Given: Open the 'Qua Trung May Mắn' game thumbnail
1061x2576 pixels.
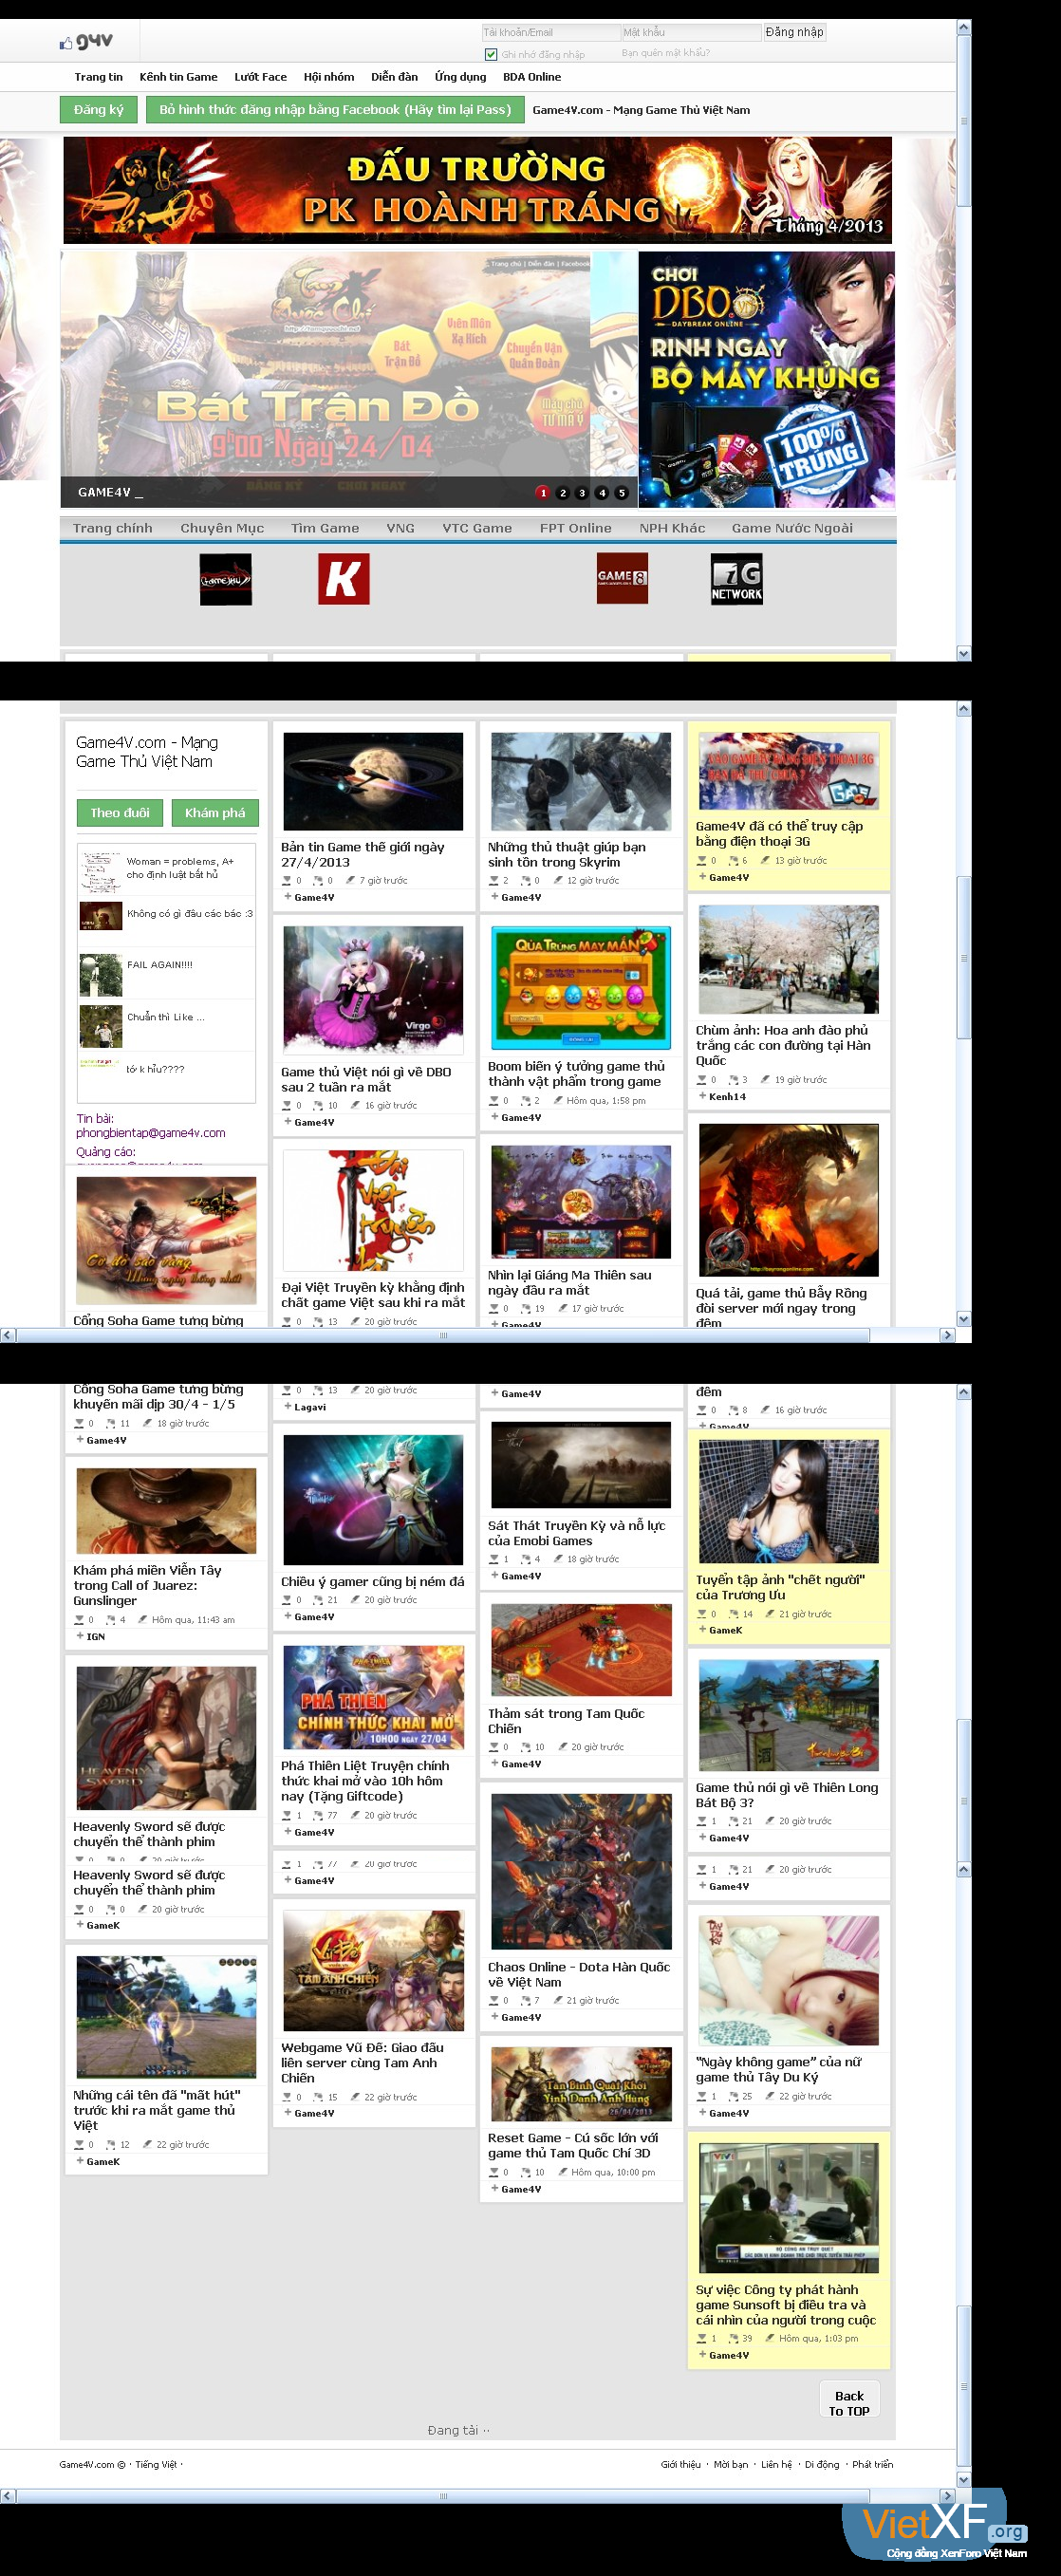Looking at the screenshot, I should (581, 988).
